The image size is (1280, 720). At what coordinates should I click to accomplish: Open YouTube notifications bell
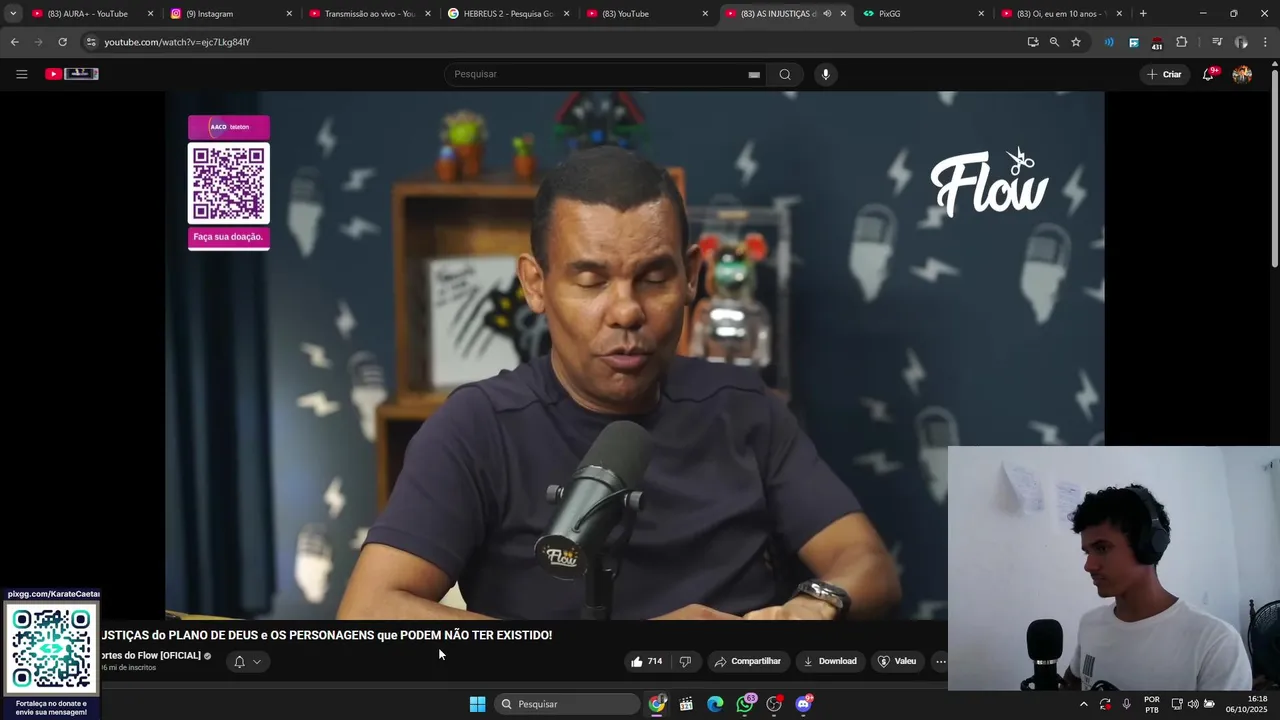tap(1208, 74)
